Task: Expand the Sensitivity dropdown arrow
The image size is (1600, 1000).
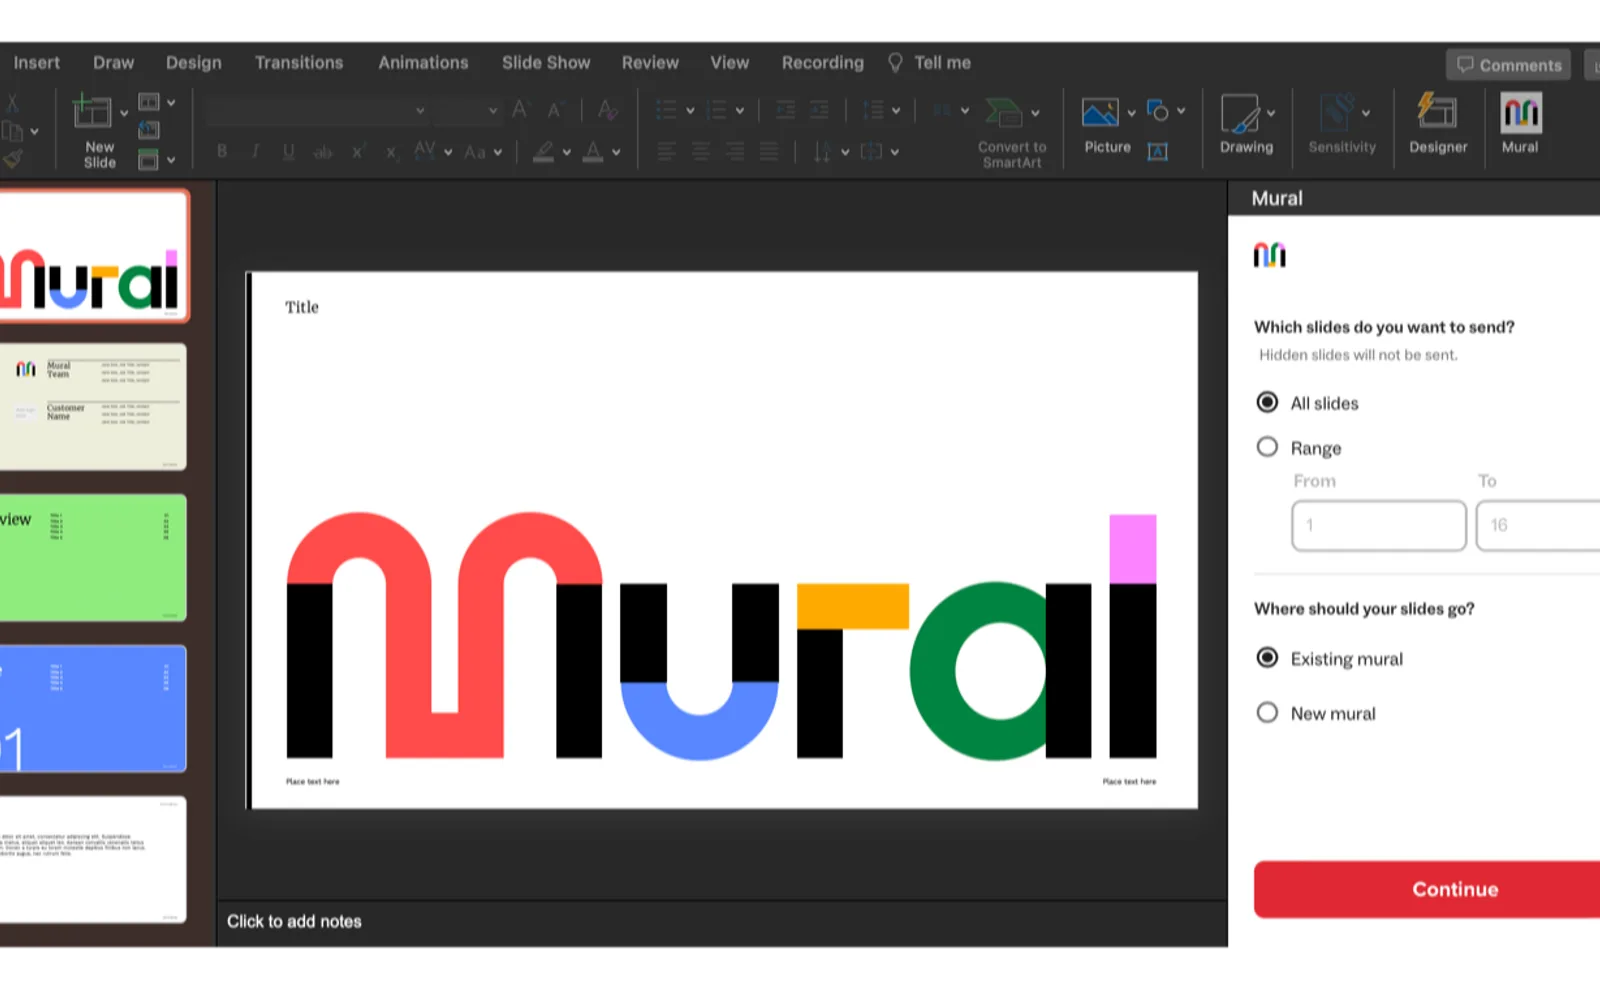Action: [1366, 113]
